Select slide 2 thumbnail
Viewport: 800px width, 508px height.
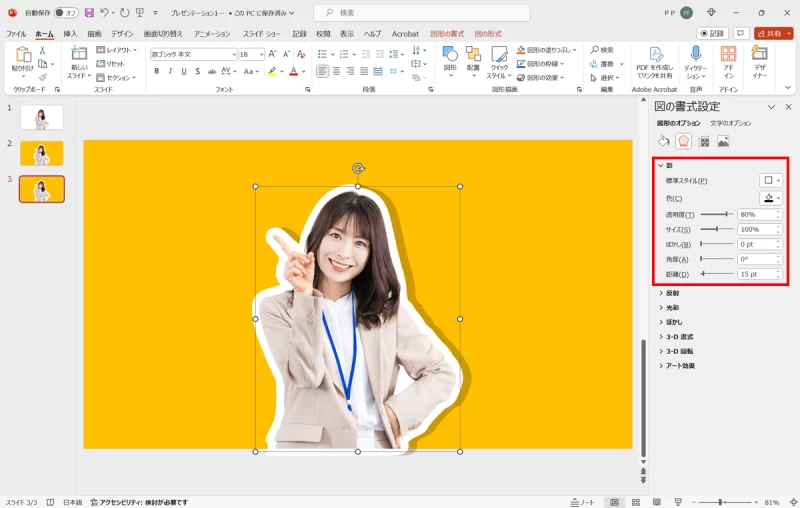click(x=42, y=153)
